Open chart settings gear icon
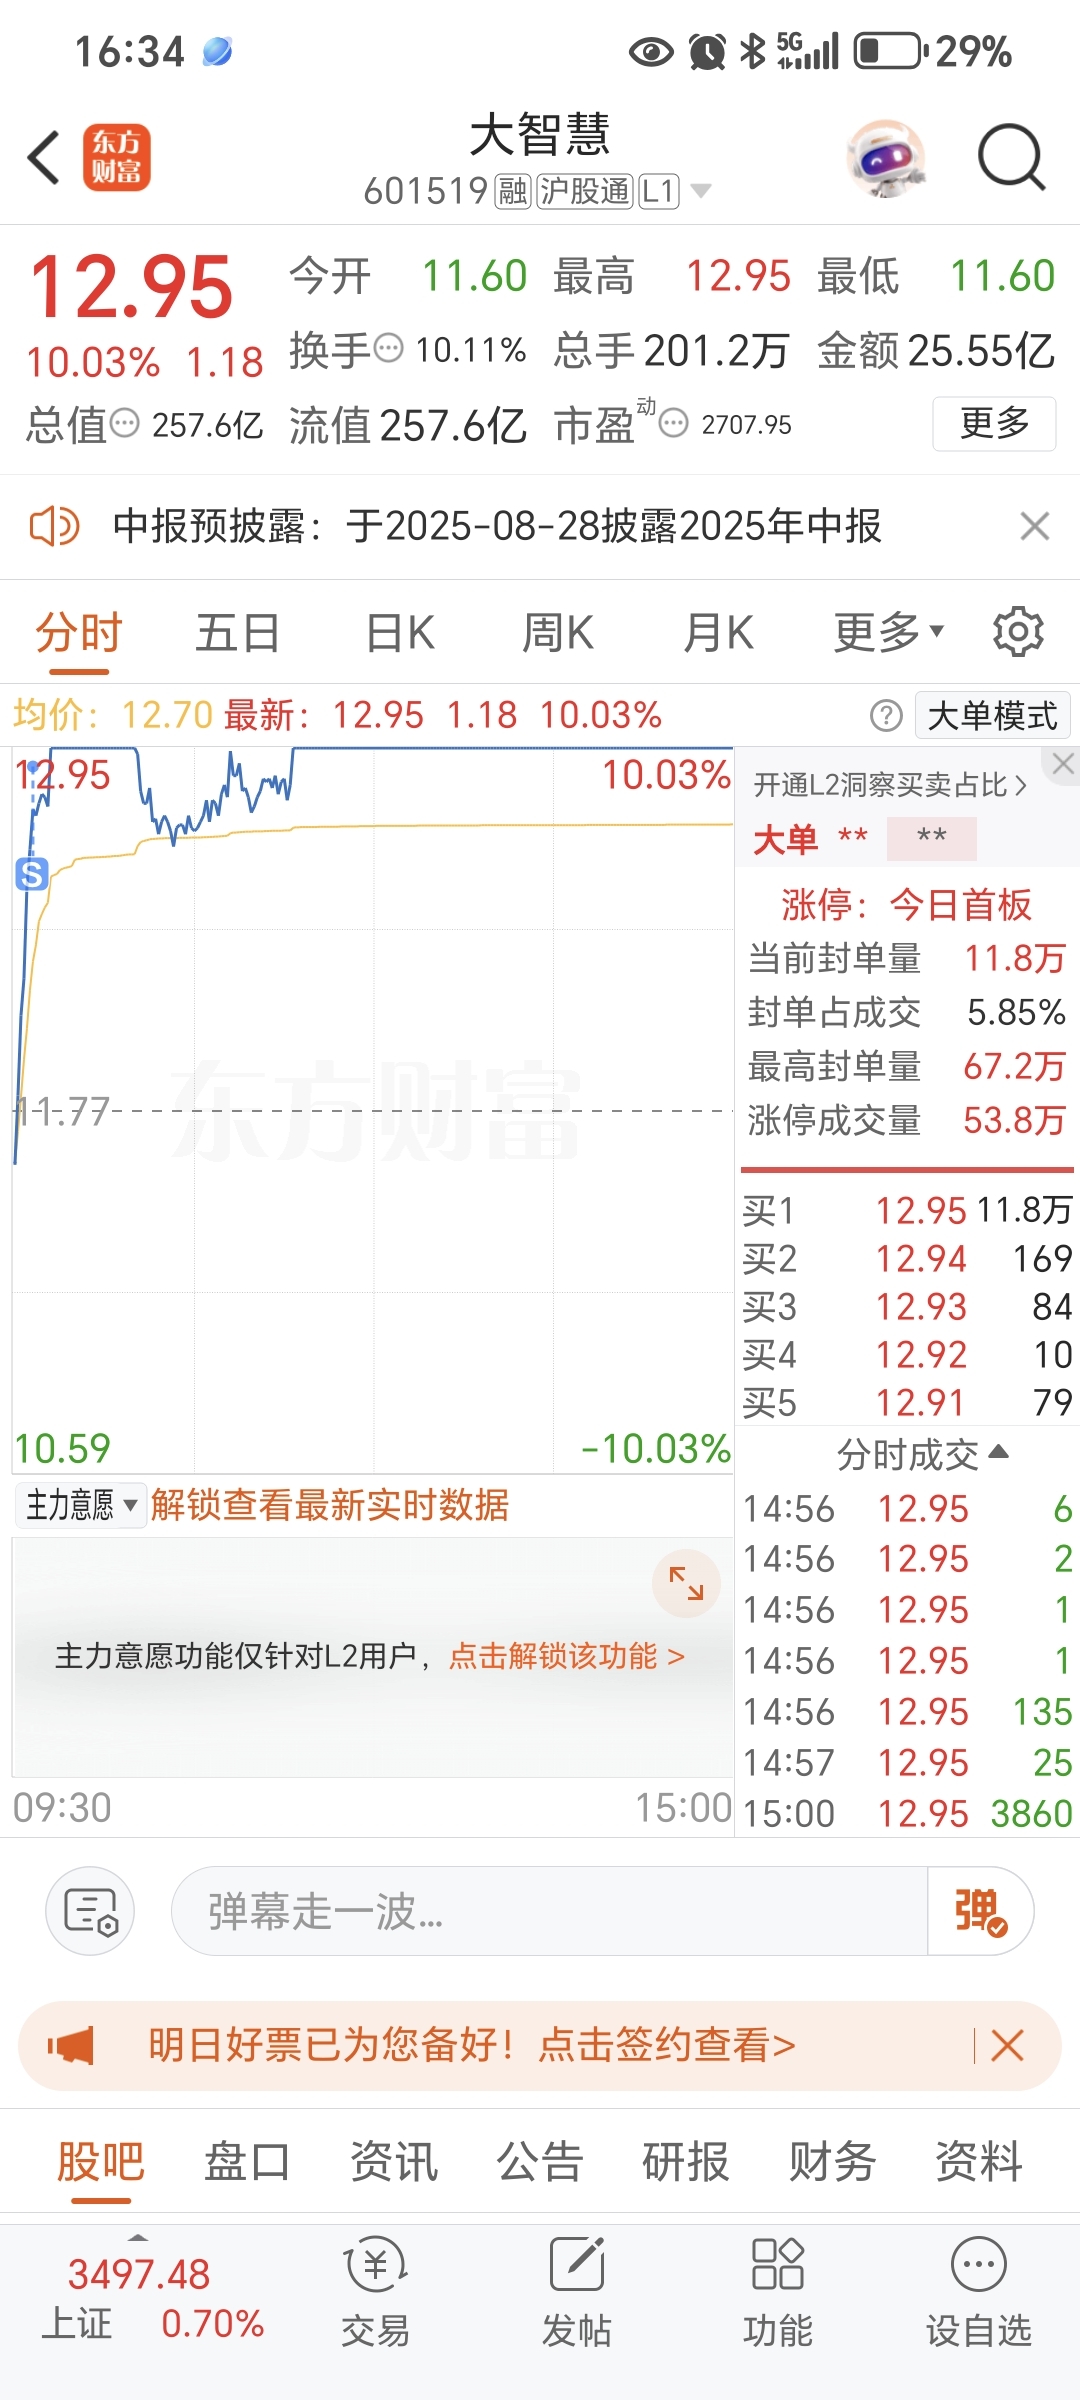Viewport: 1080px width, 2400px height. [x=1018, y=632]
